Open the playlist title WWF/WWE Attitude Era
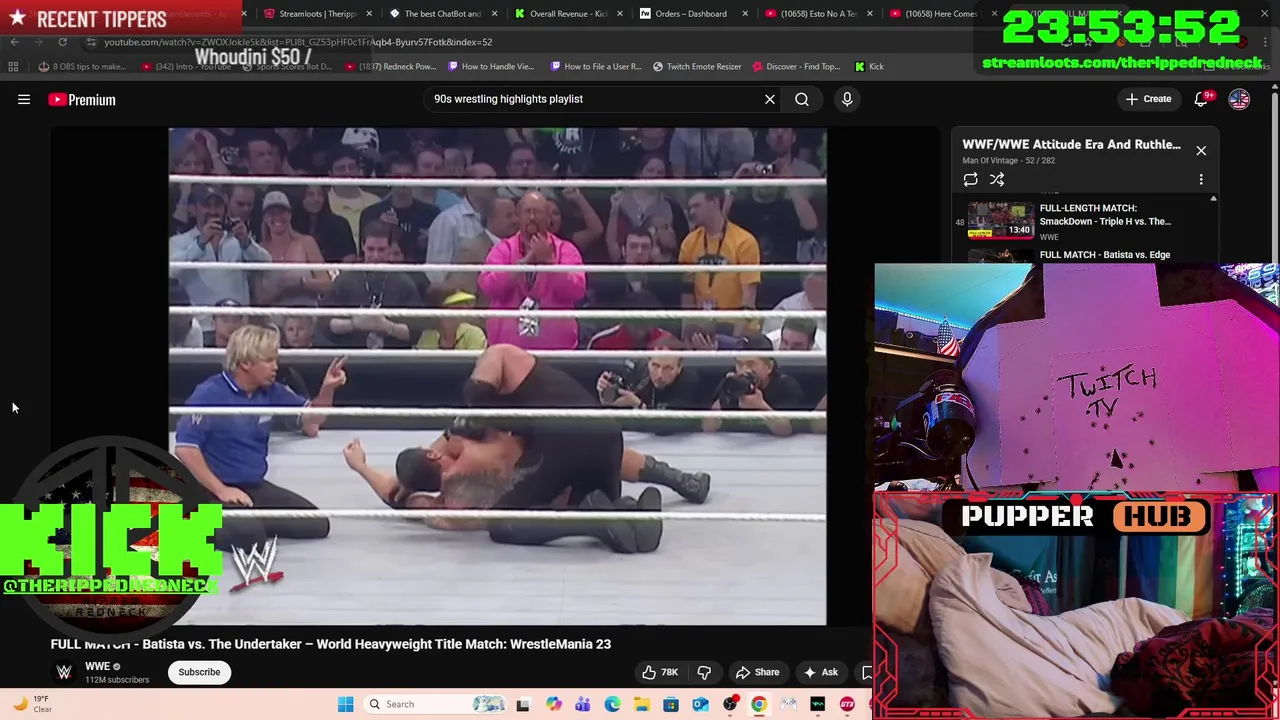The width and height of the screenshot is (1280, 720). [x=1071, y=144]
